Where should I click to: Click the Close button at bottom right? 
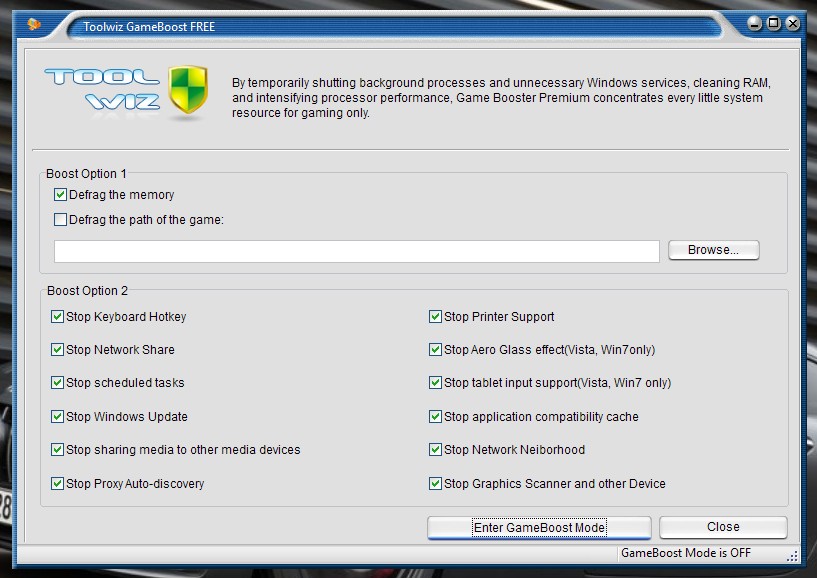click(x=723, y=527)
